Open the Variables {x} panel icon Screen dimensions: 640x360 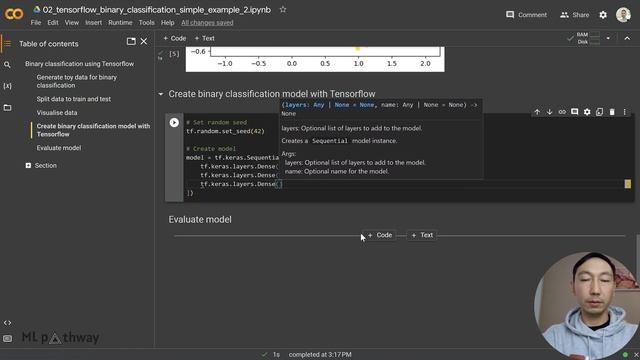point(7,86)
